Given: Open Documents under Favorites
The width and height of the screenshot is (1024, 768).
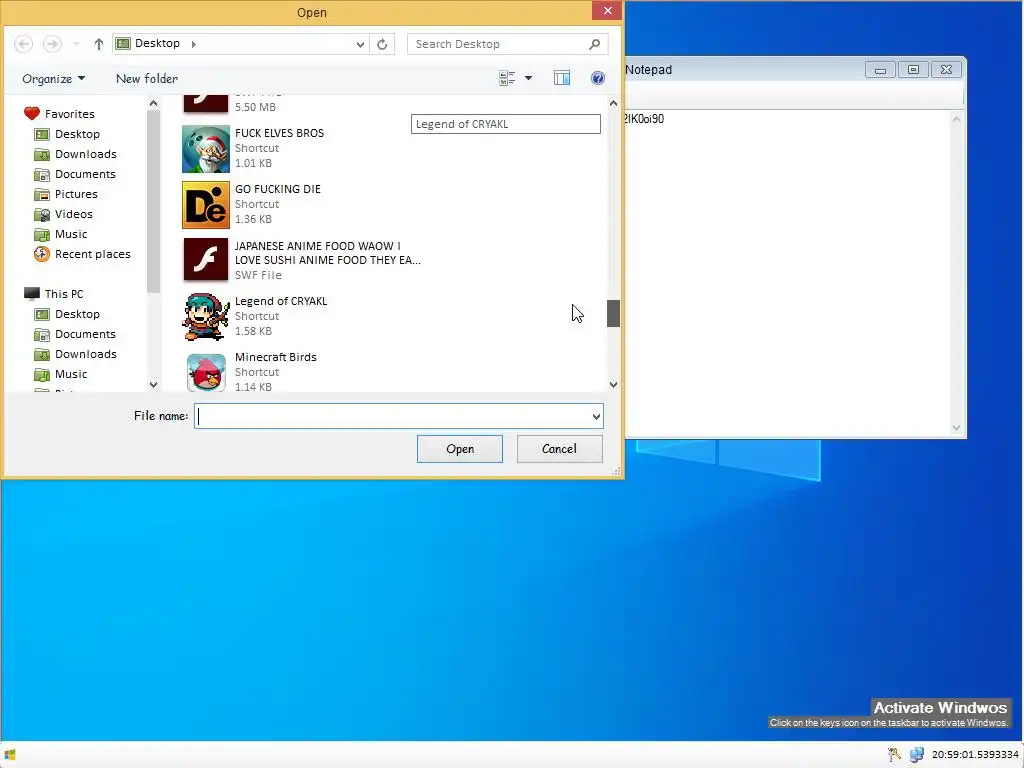Looking at the screenshot, I should (75, 174).
